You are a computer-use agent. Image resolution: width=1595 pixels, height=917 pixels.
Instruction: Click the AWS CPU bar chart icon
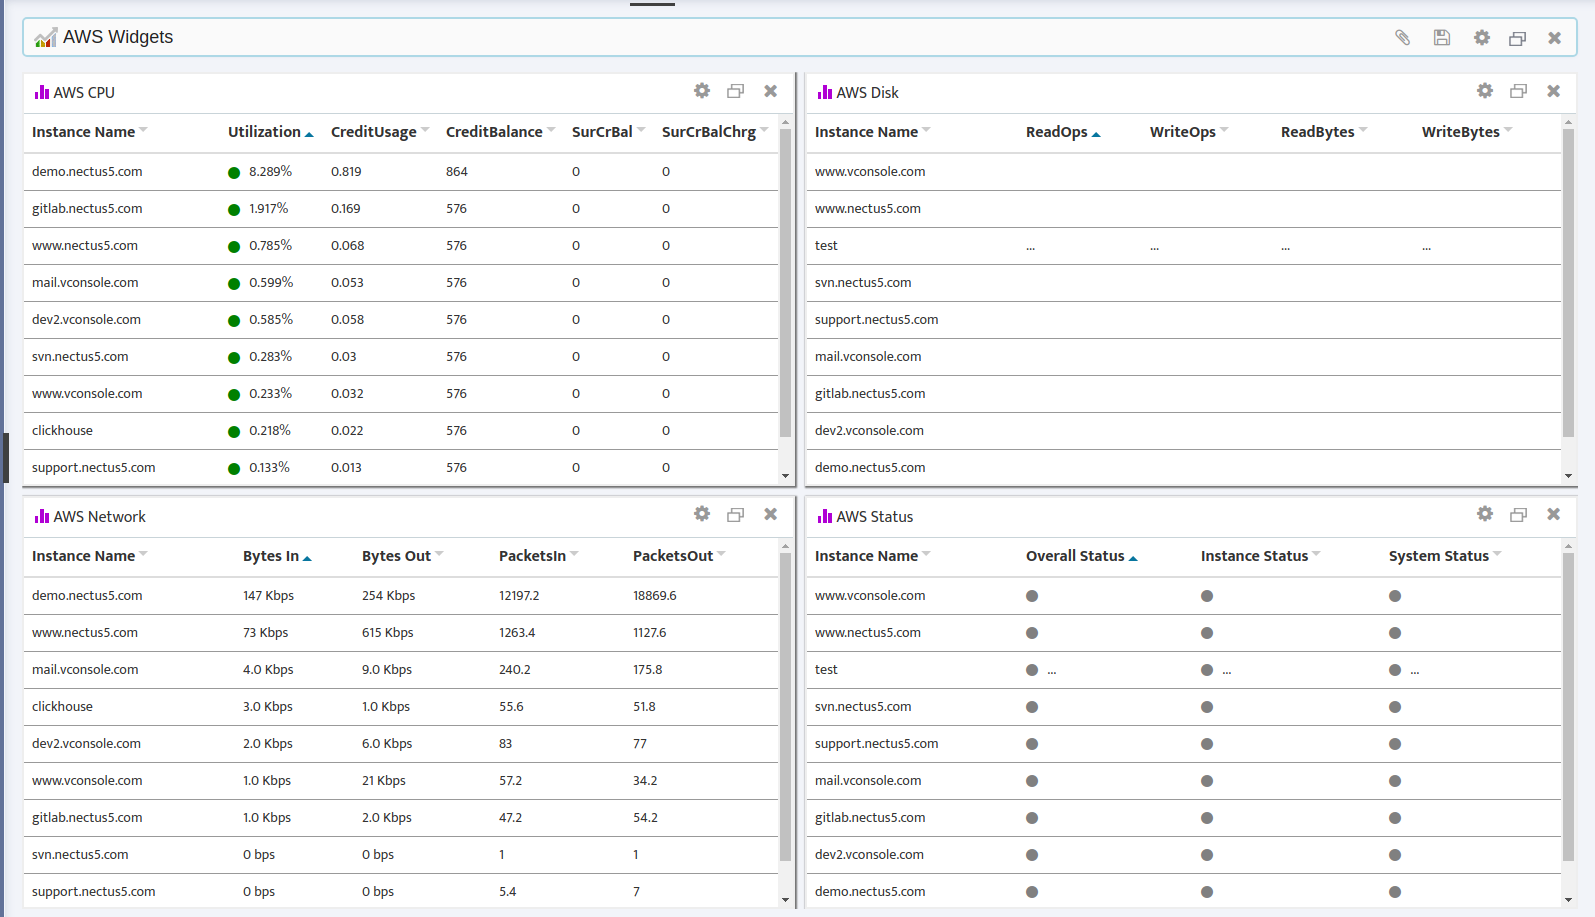coord(42,92)
